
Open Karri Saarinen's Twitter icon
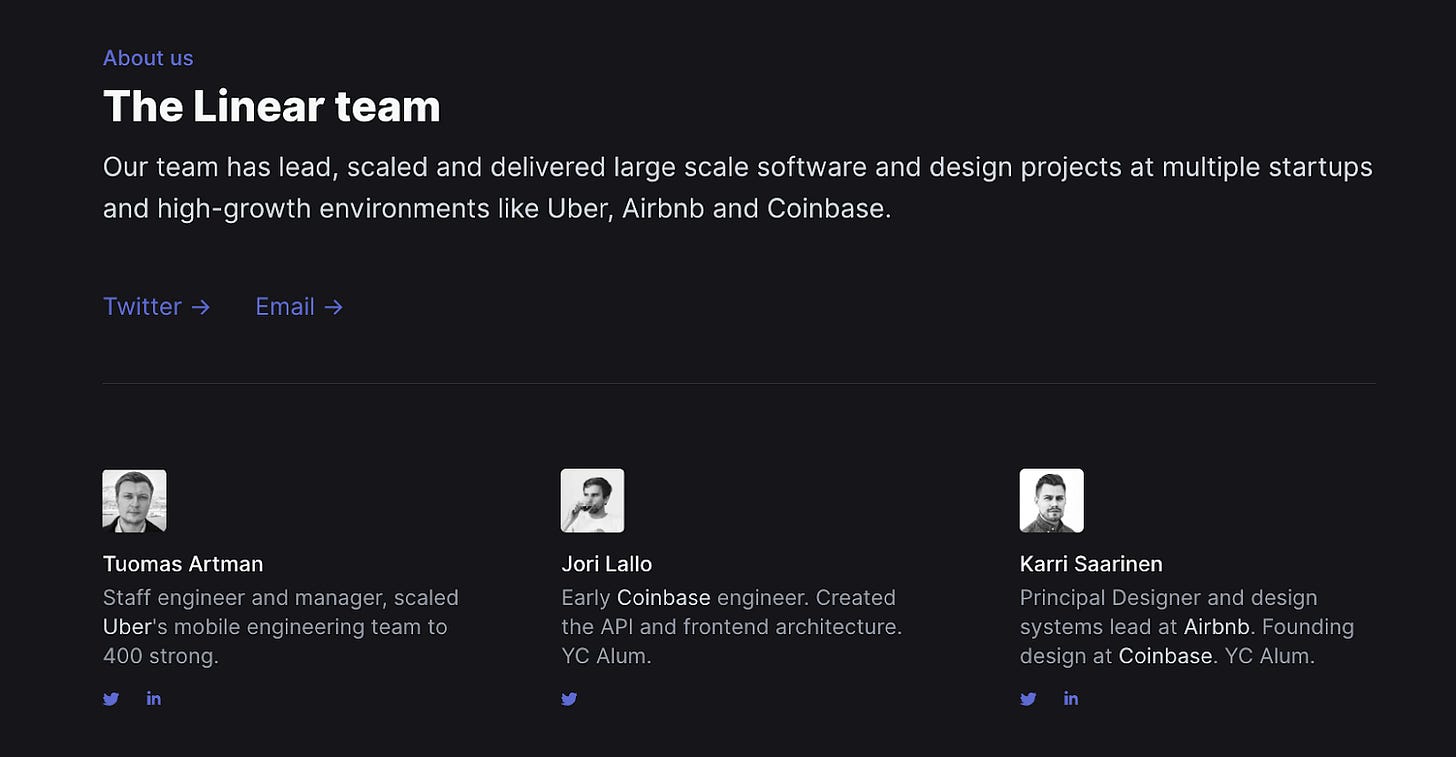click(1028, 699)
